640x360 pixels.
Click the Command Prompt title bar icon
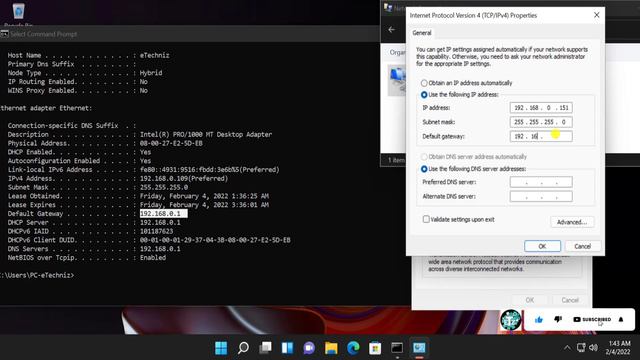4,34
